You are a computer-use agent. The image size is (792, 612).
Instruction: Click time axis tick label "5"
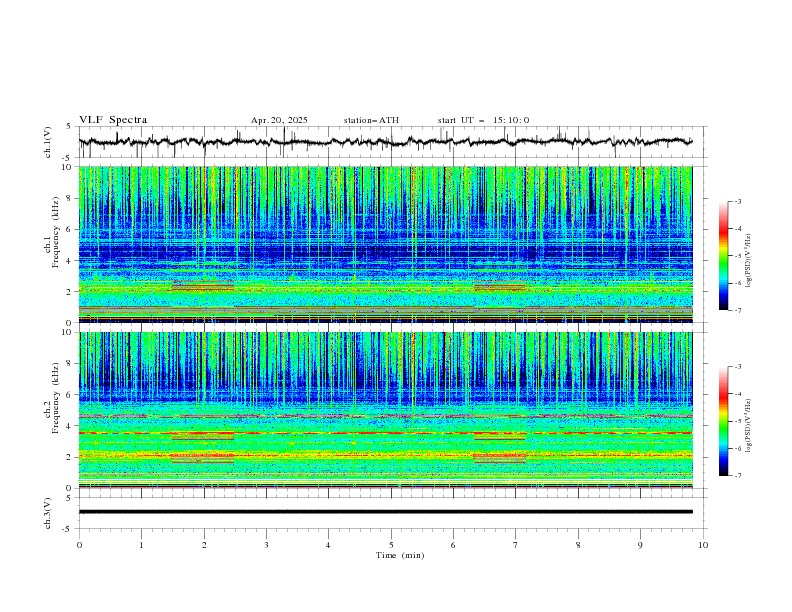click(391, 545)
